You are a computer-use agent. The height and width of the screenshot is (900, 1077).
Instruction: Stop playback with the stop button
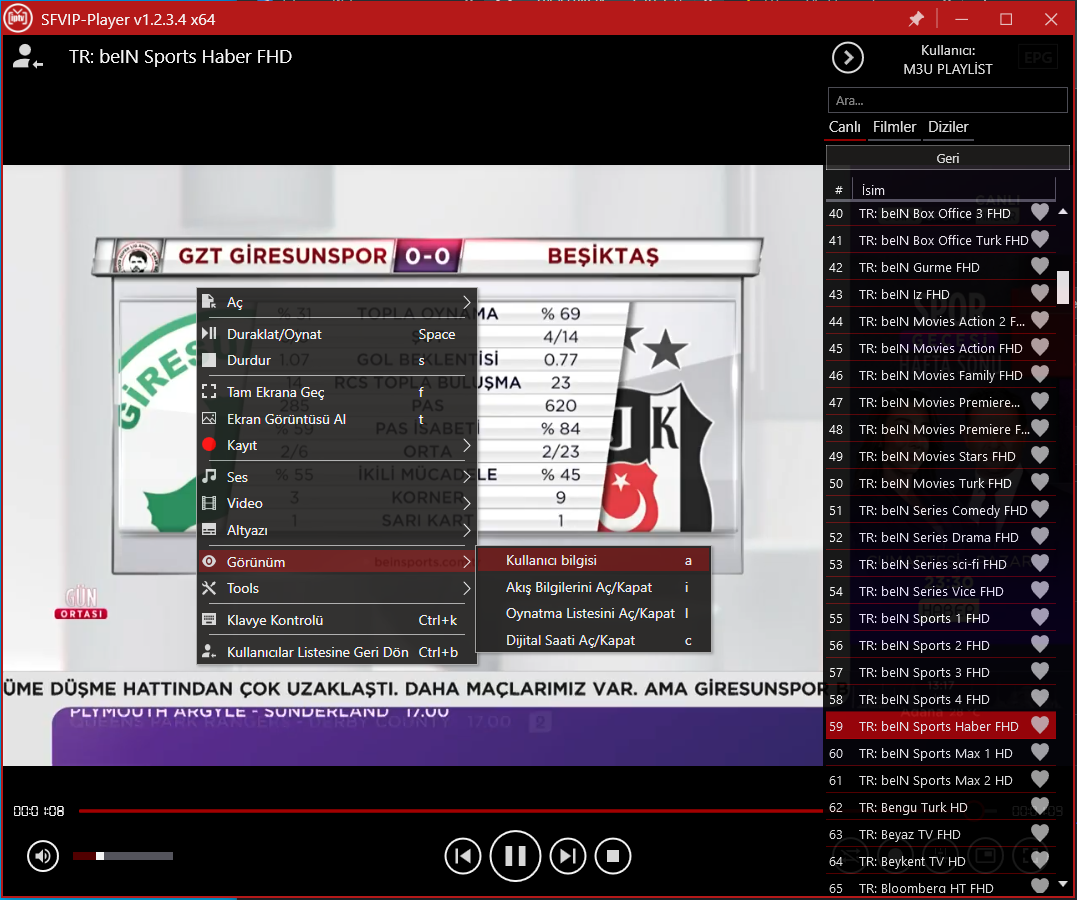click(x=613, y=856)
